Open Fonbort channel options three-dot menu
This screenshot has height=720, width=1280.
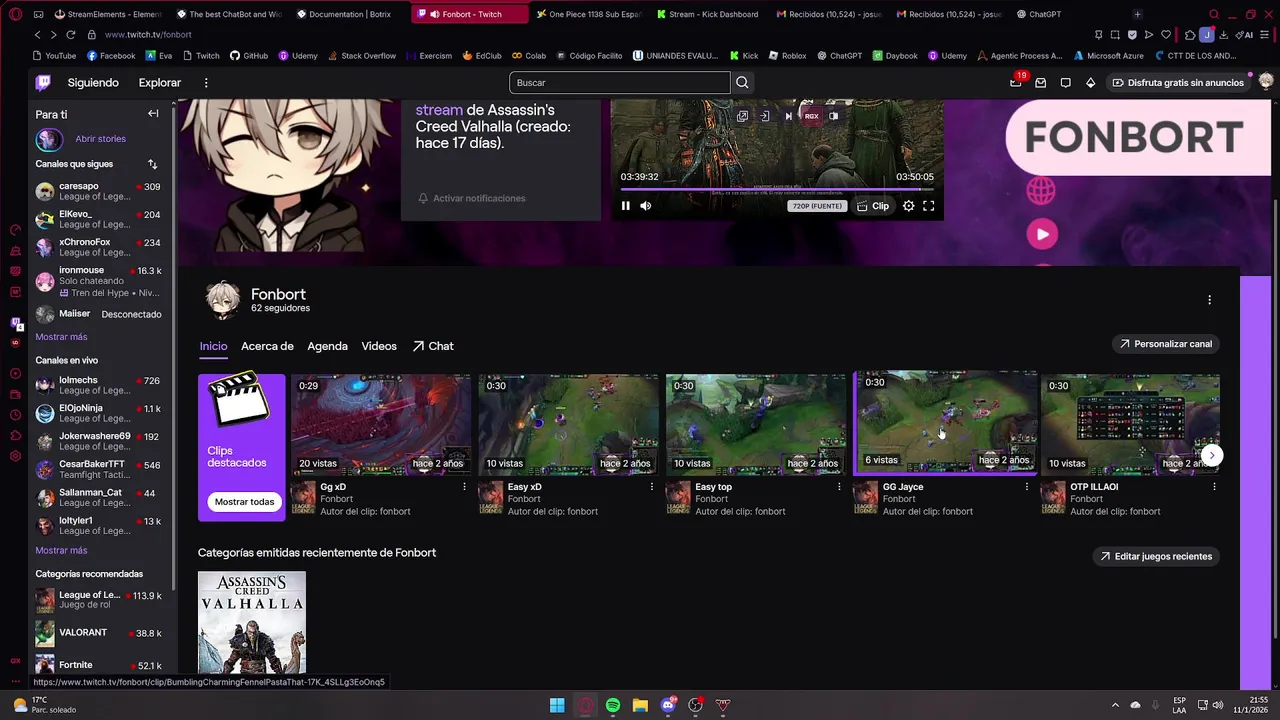point(1209,300)
